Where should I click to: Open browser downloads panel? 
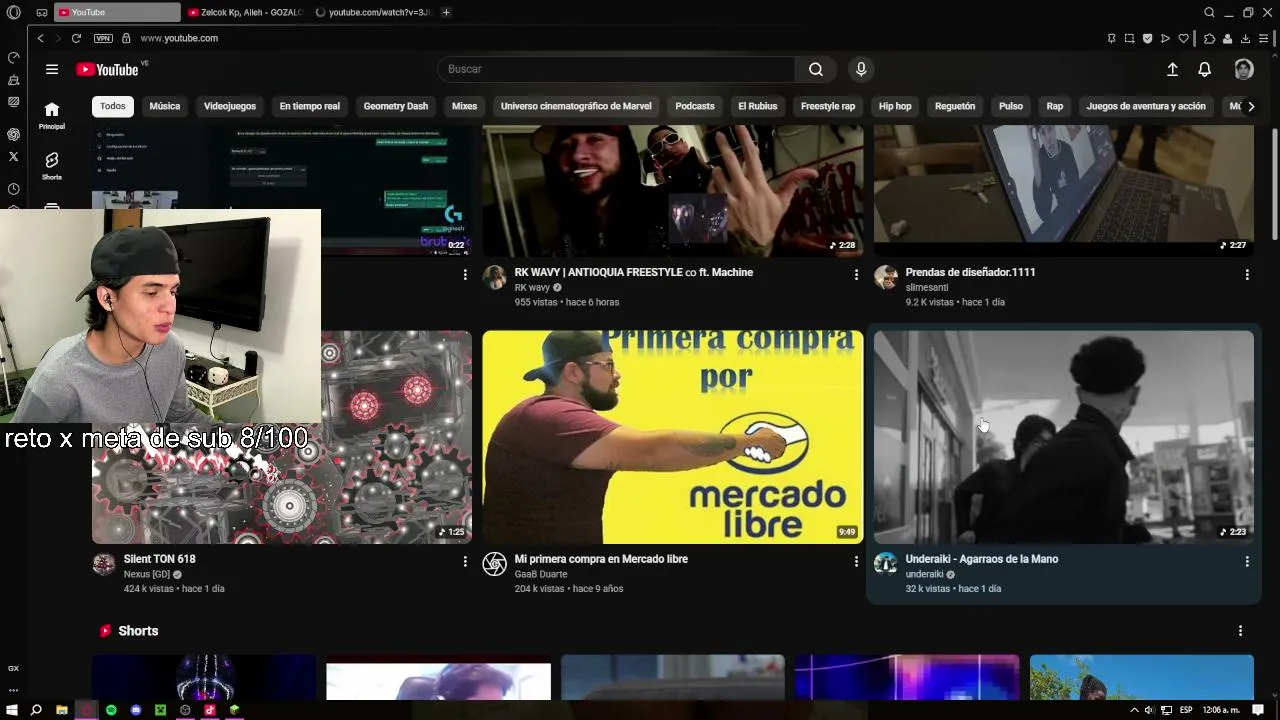(x=1245, y=38)
